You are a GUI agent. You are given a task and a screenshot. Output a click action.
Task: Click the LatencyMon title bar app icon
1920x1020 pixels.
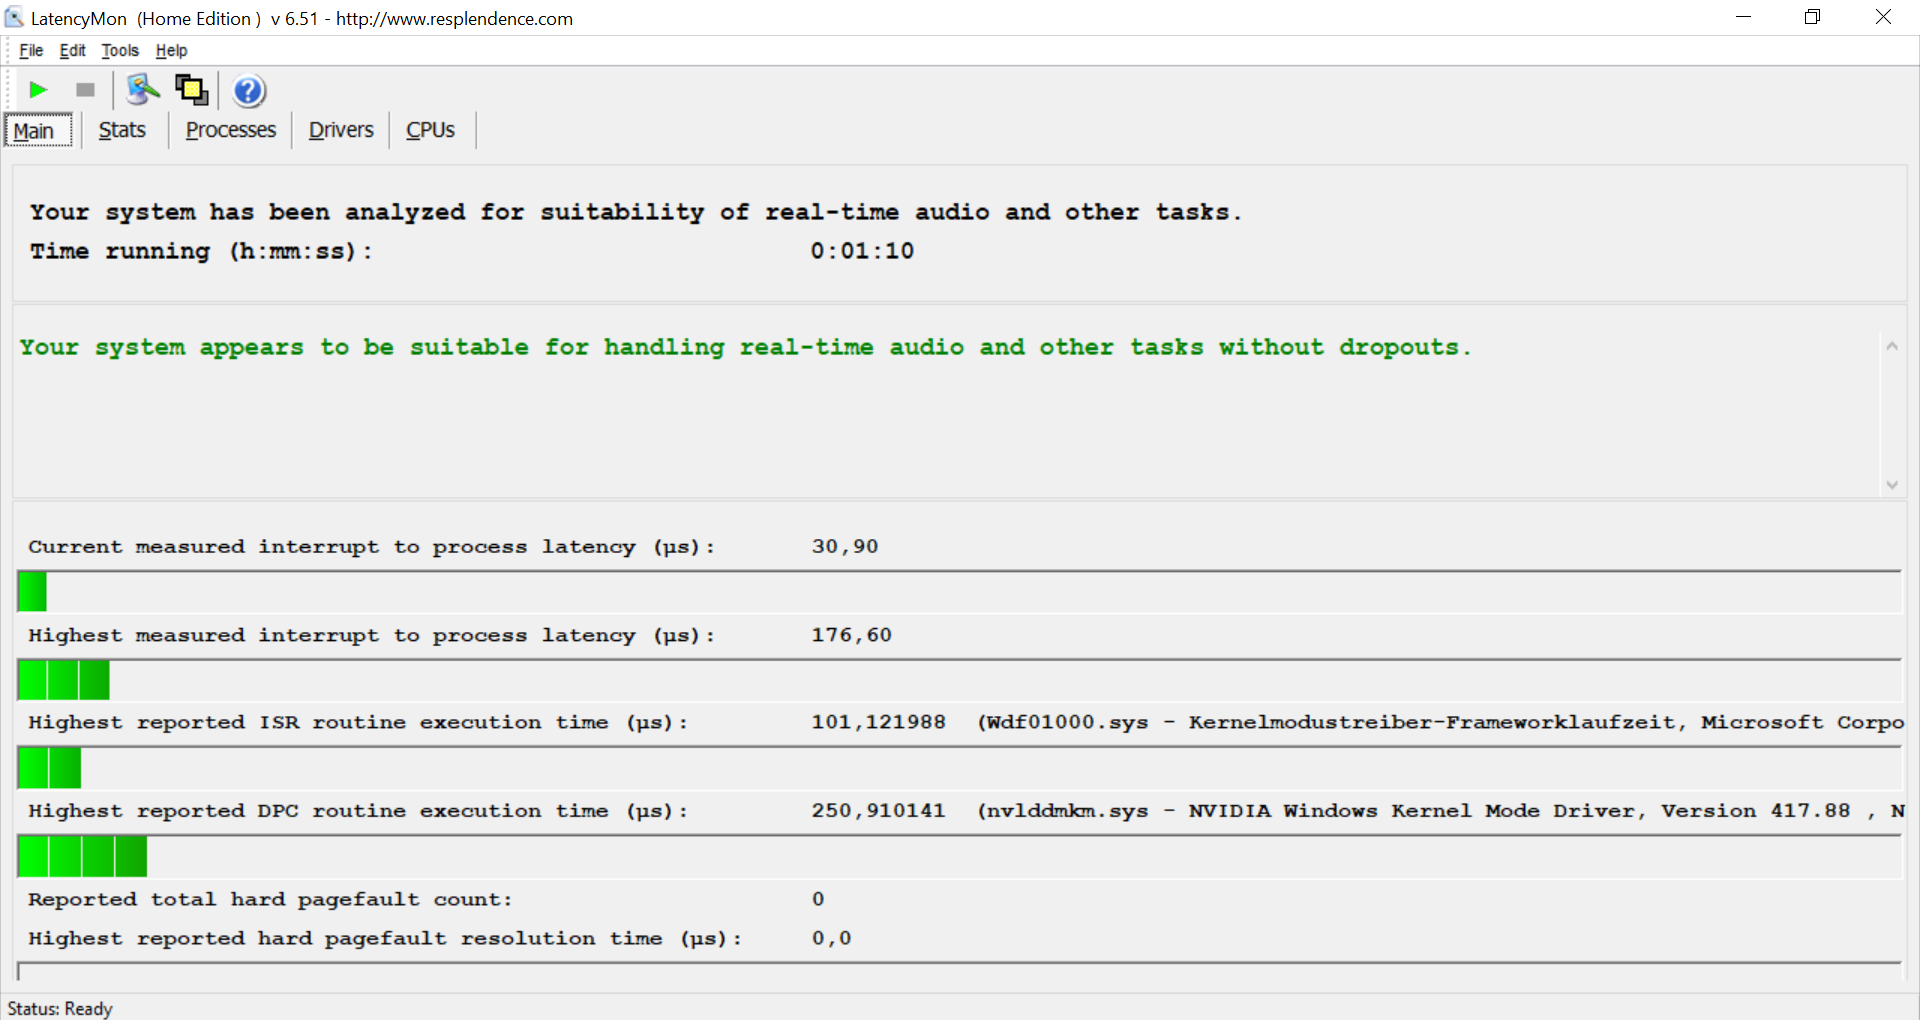[x=14, y=17]
